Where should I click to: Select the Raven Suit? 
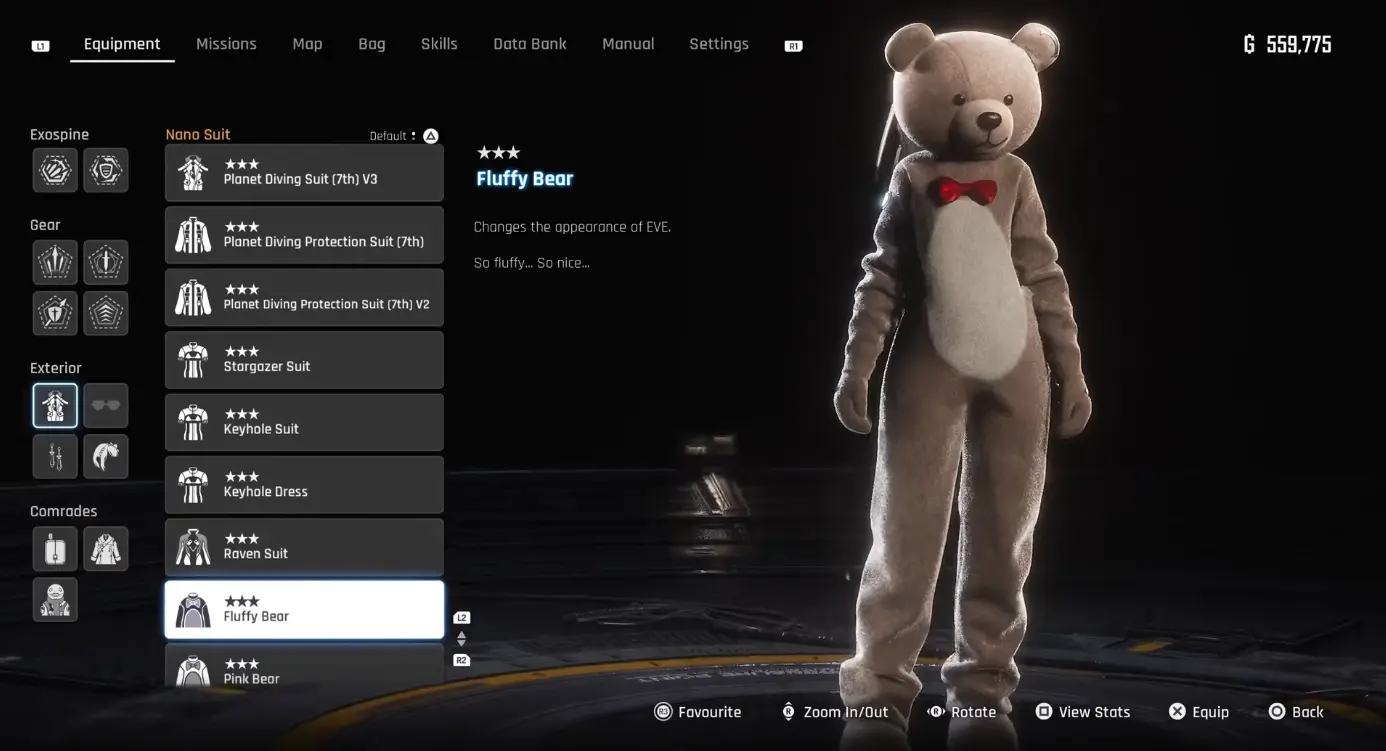[304, 548]
